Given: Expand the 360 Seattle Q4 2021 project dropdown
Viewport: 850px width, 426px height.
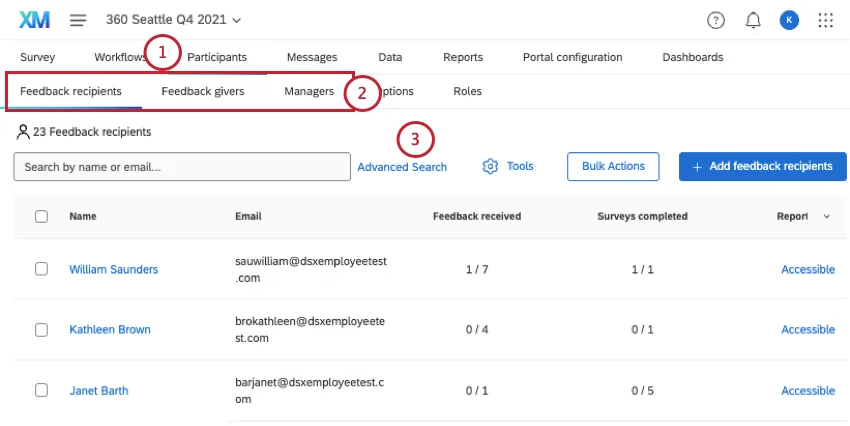Looking at the screenshot, I should tap(173, 20).
